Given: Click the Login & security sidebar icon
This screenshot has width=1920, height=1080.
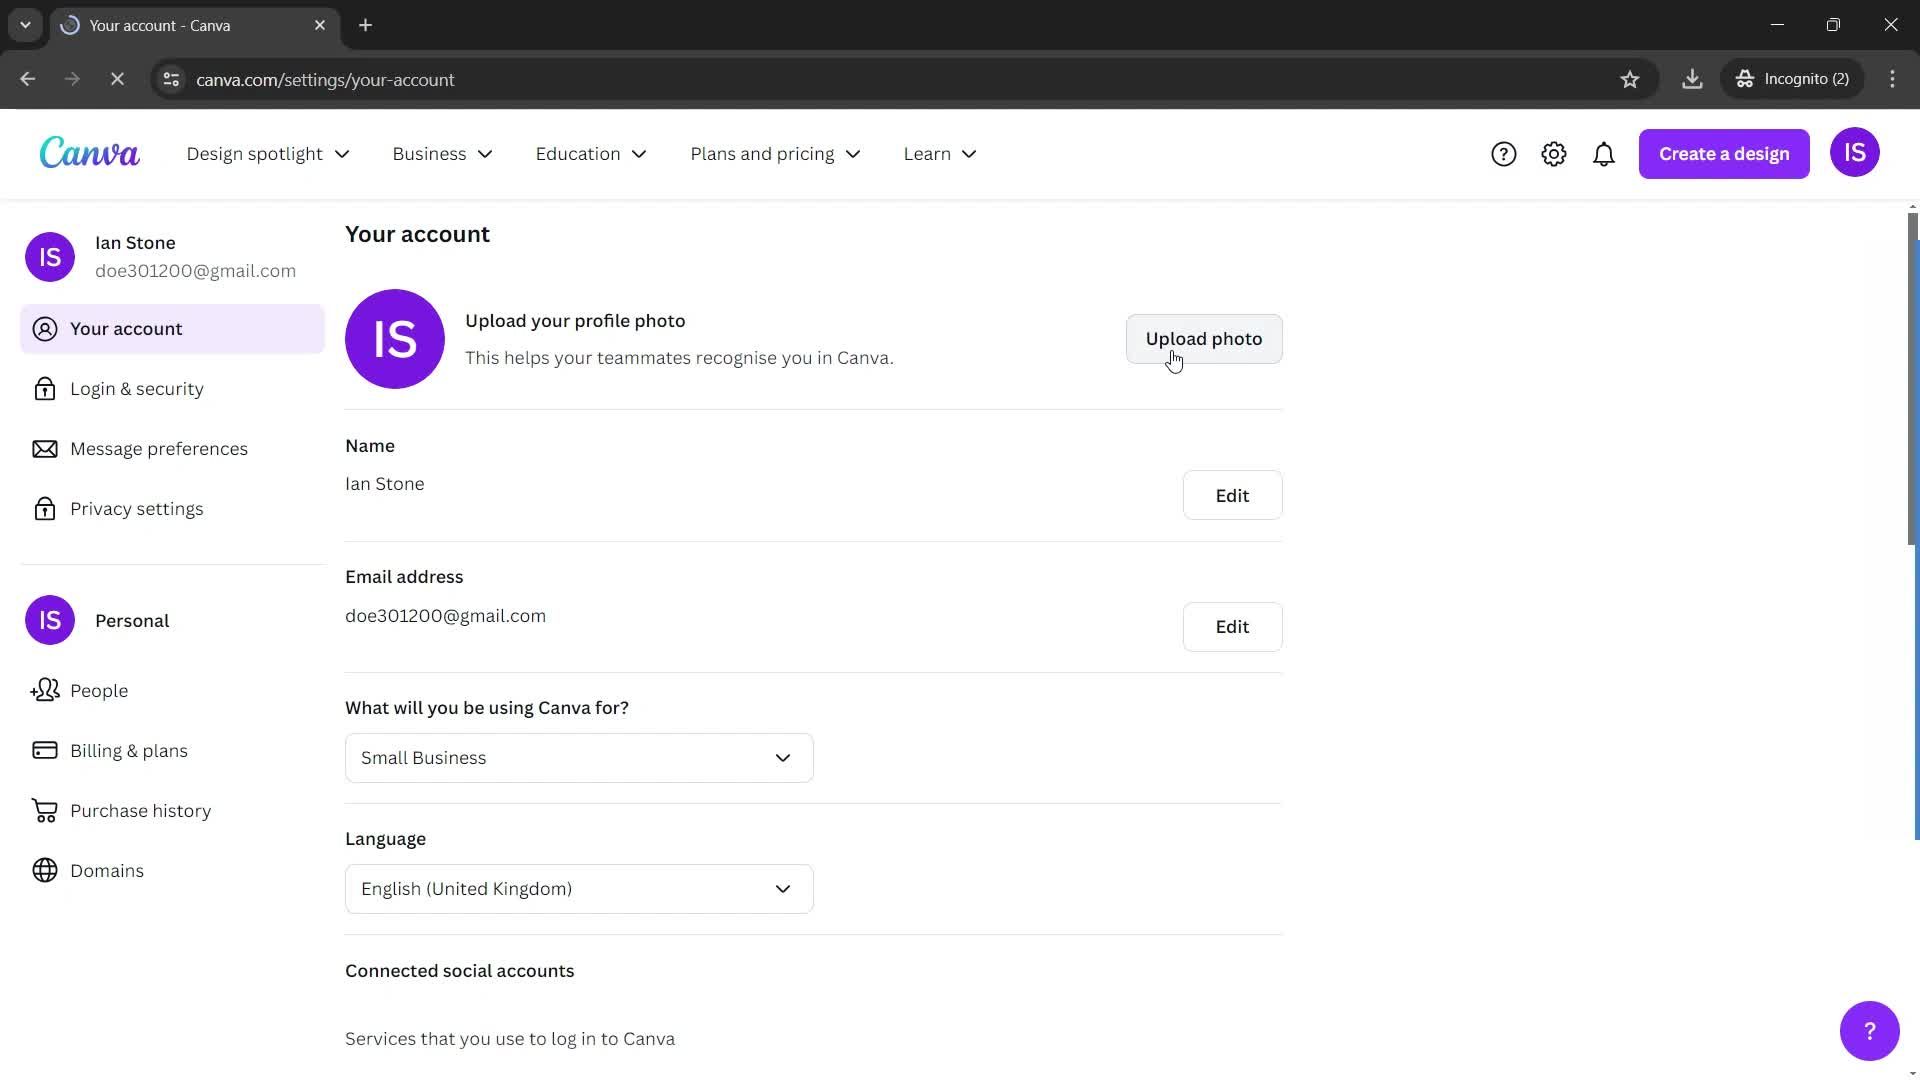Looking at the screenshot, I should [45, 388].
